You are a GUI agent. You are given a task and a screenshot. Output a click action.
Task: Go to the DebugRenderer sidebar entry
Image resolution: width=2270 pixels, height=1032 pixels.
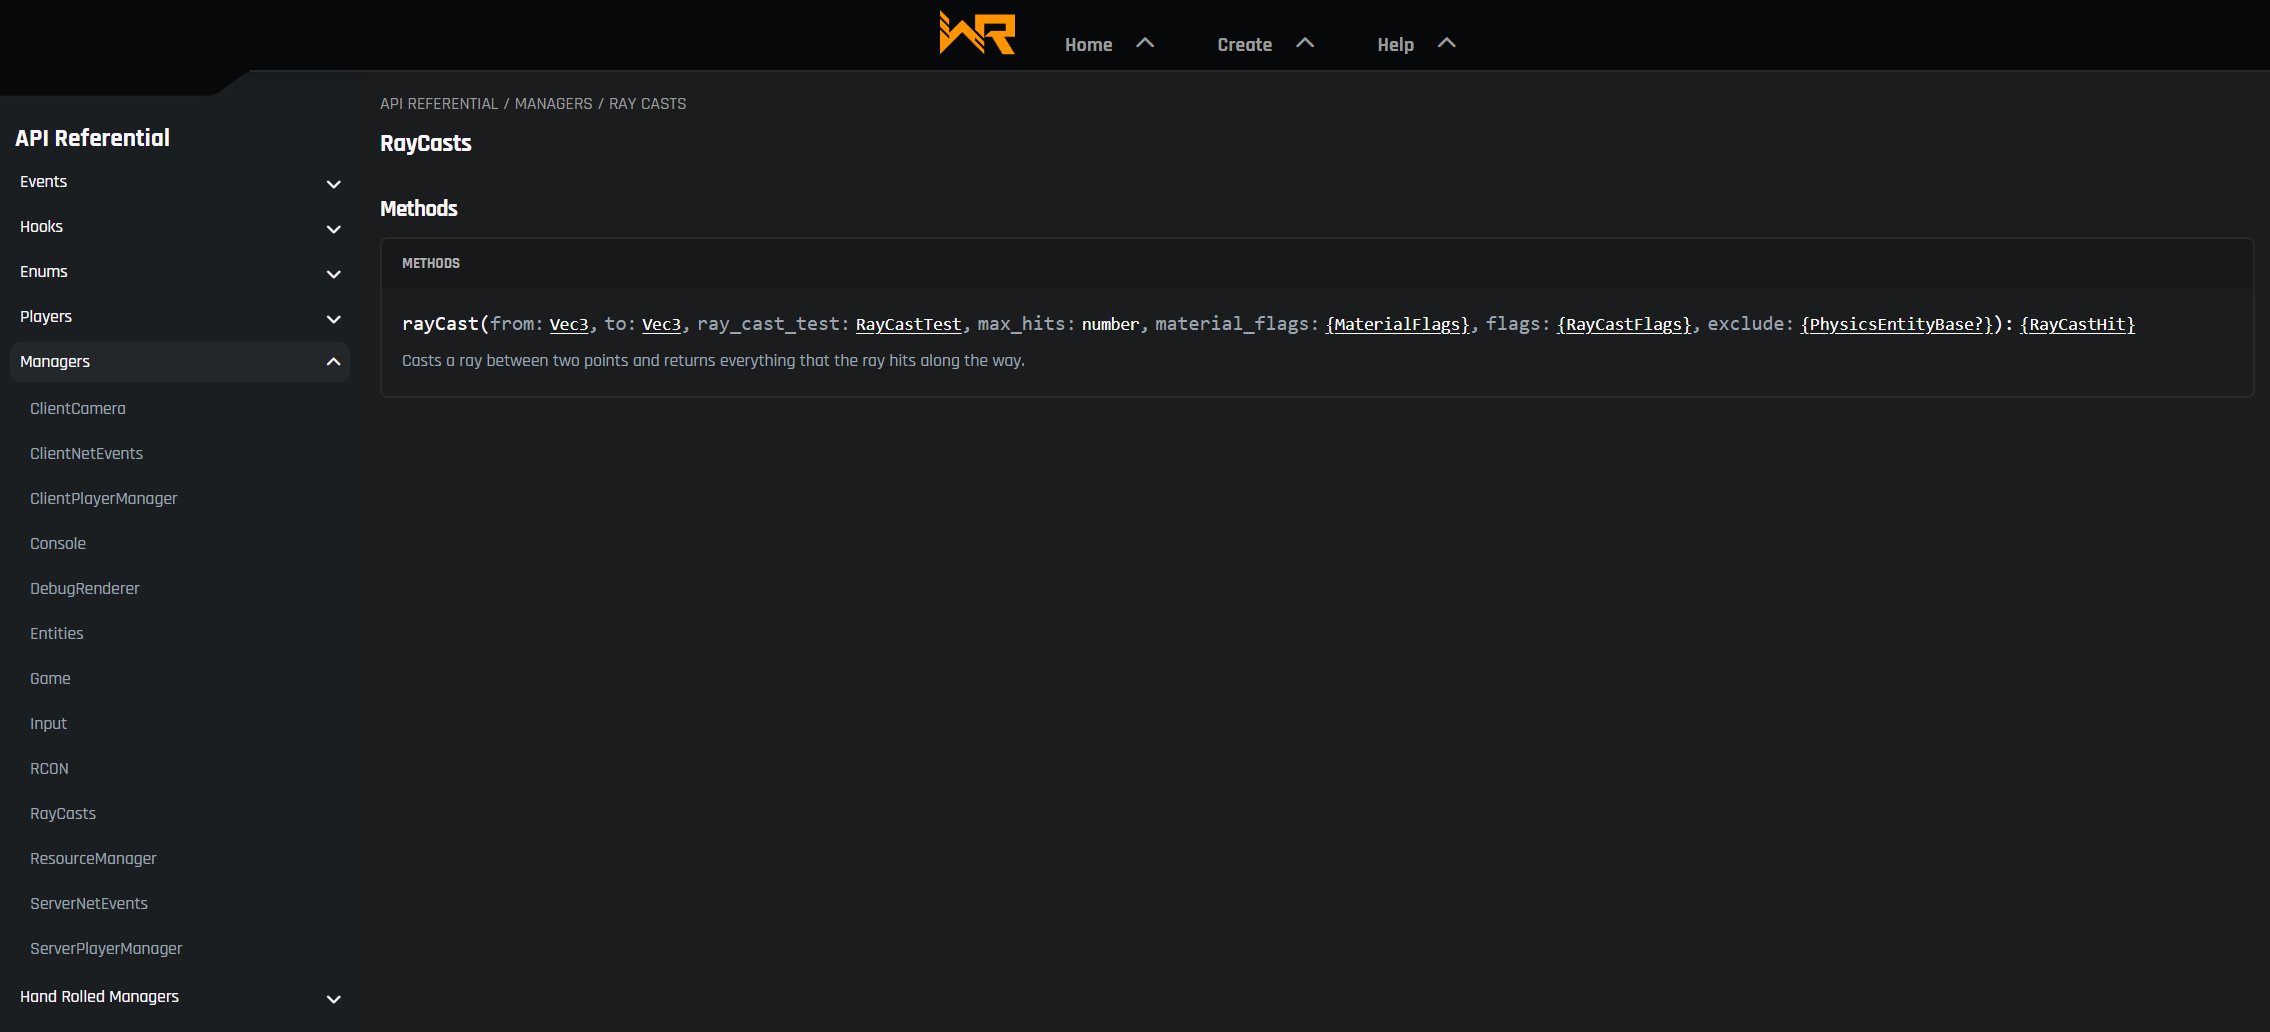pyautogui.click(x=85, y=589)
